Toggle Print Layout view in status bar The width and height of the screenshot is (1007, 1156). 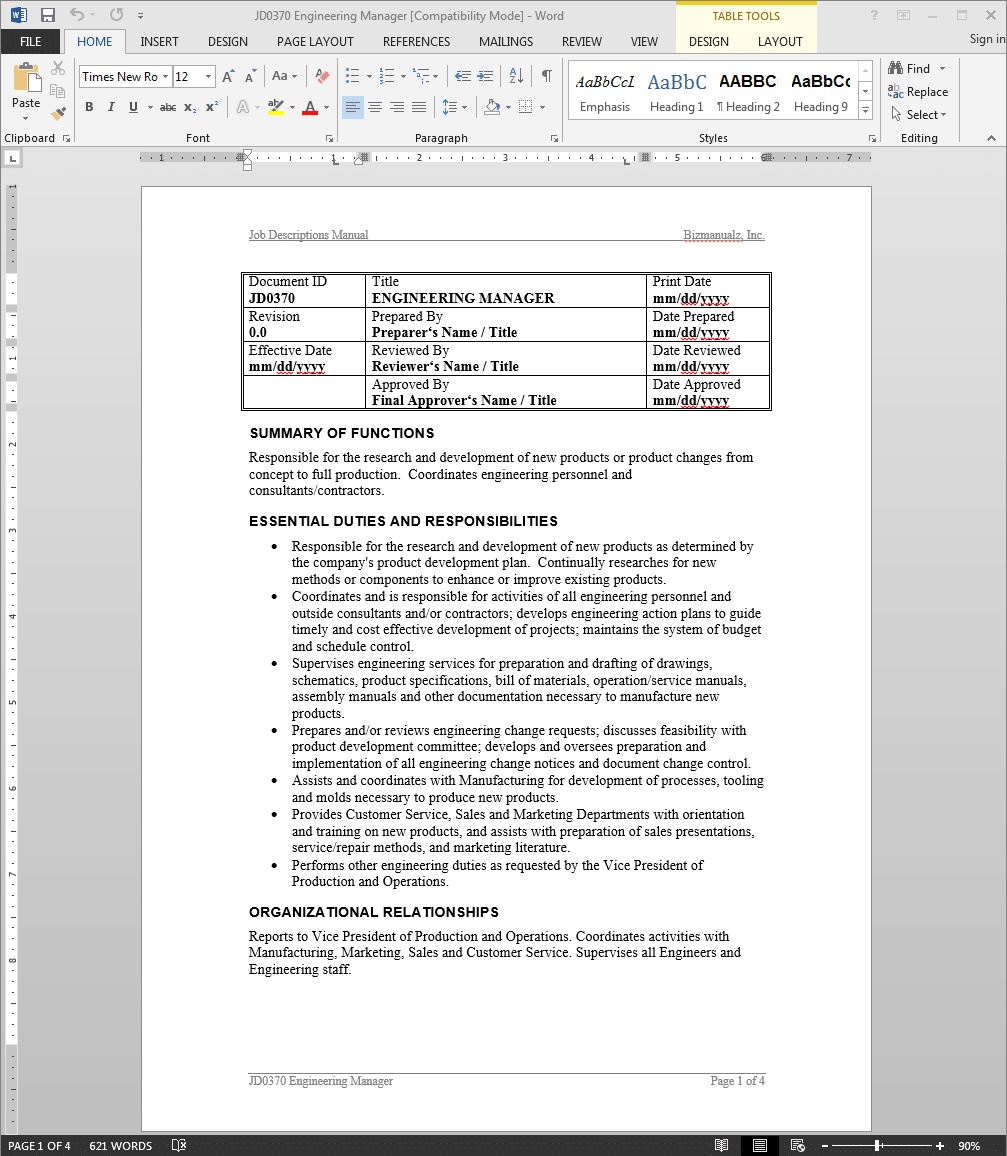point(760,1145)
